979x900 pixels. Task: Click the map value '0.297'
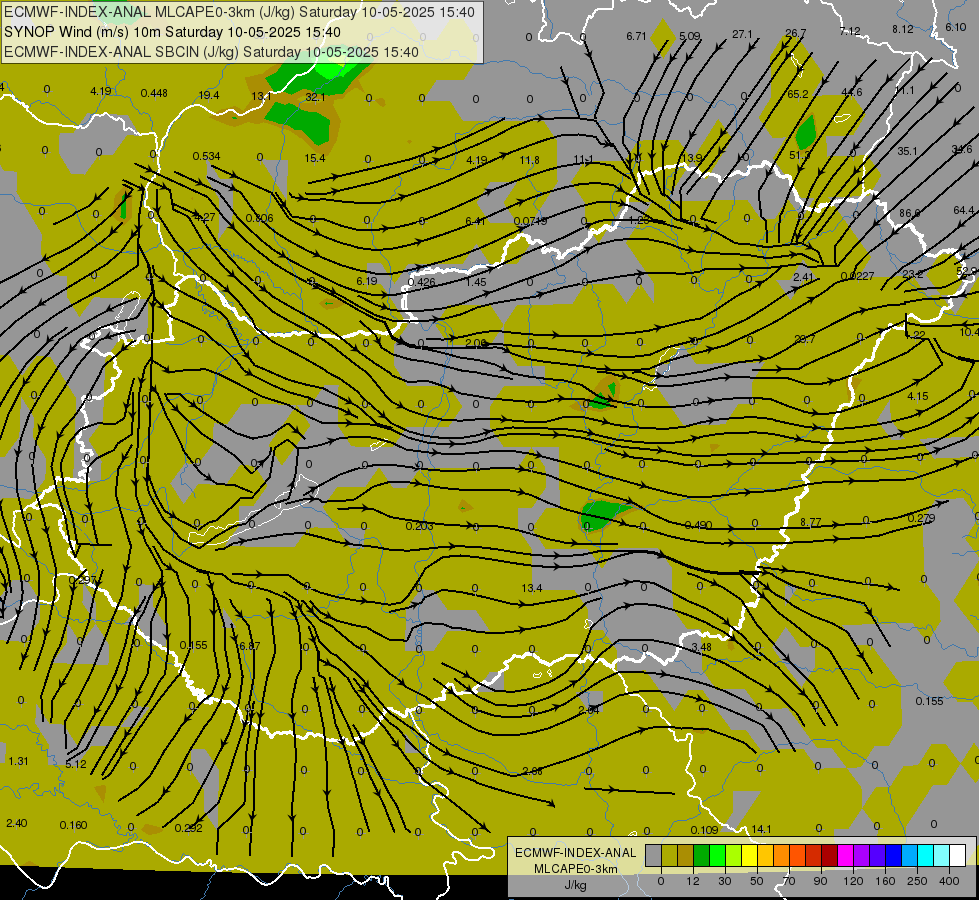click(82, 580)
